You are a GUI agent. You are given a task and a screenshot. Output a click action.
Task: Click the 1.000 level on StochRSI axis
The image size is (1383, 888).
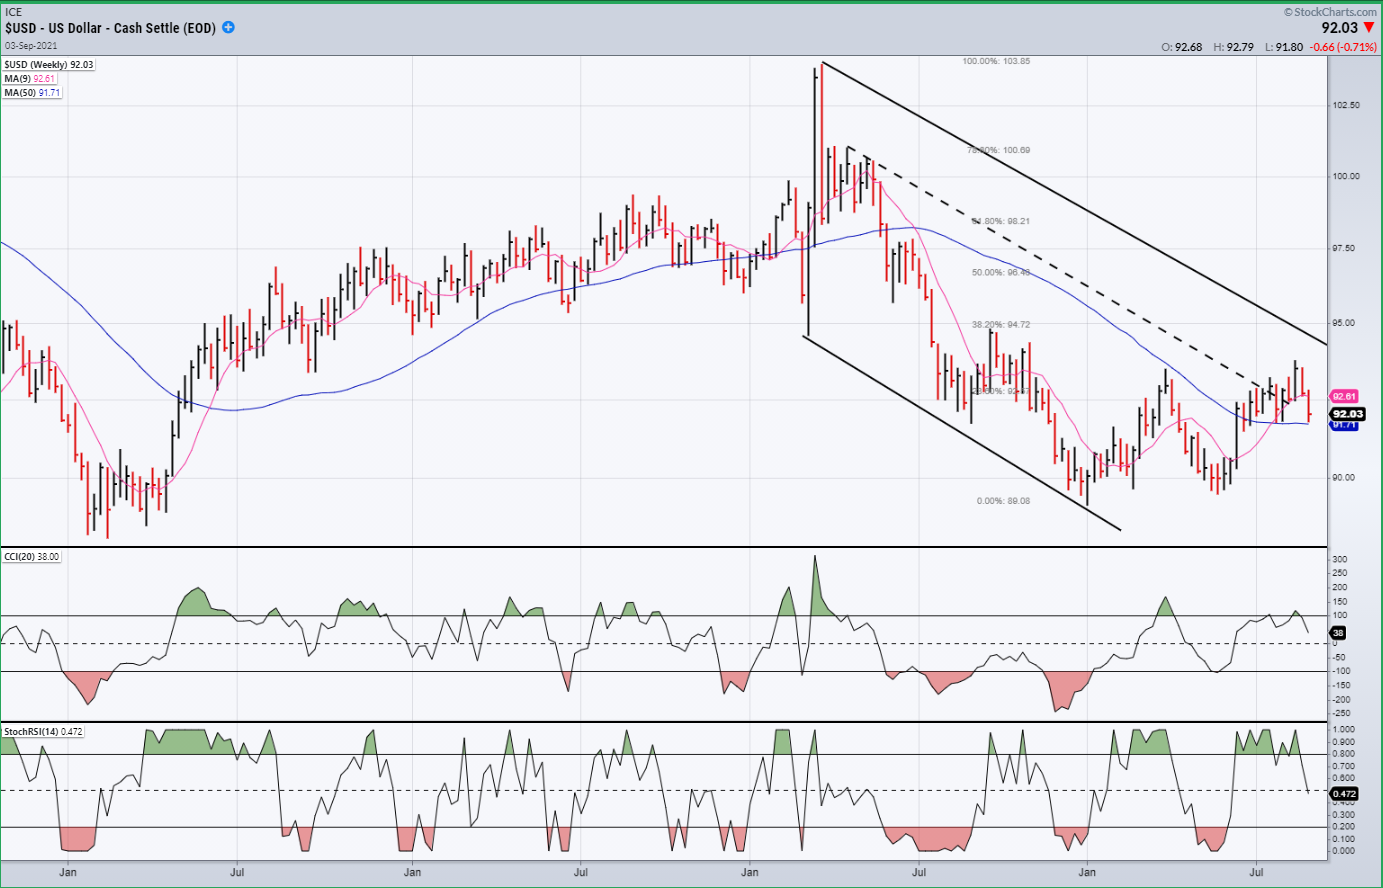[1344, 730]
